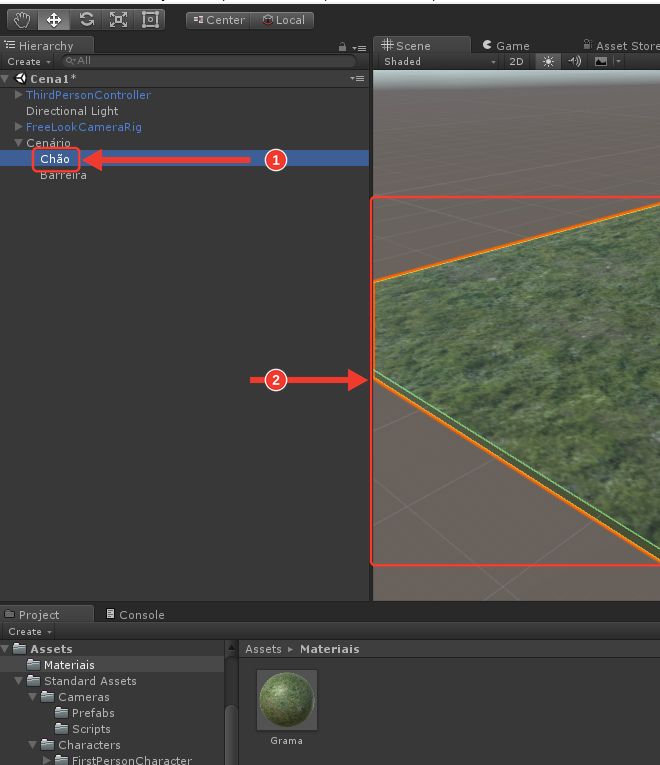
Task: Collapse the Cenário group
Action: [x=19, y=142]
